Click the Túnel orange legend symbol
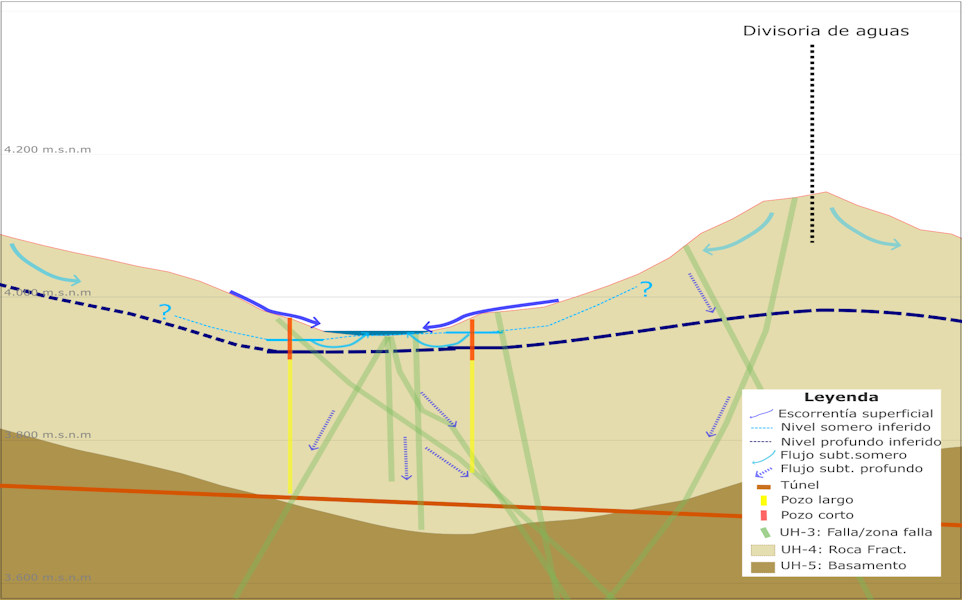962x600 pixels. click(x=762, y=486)
